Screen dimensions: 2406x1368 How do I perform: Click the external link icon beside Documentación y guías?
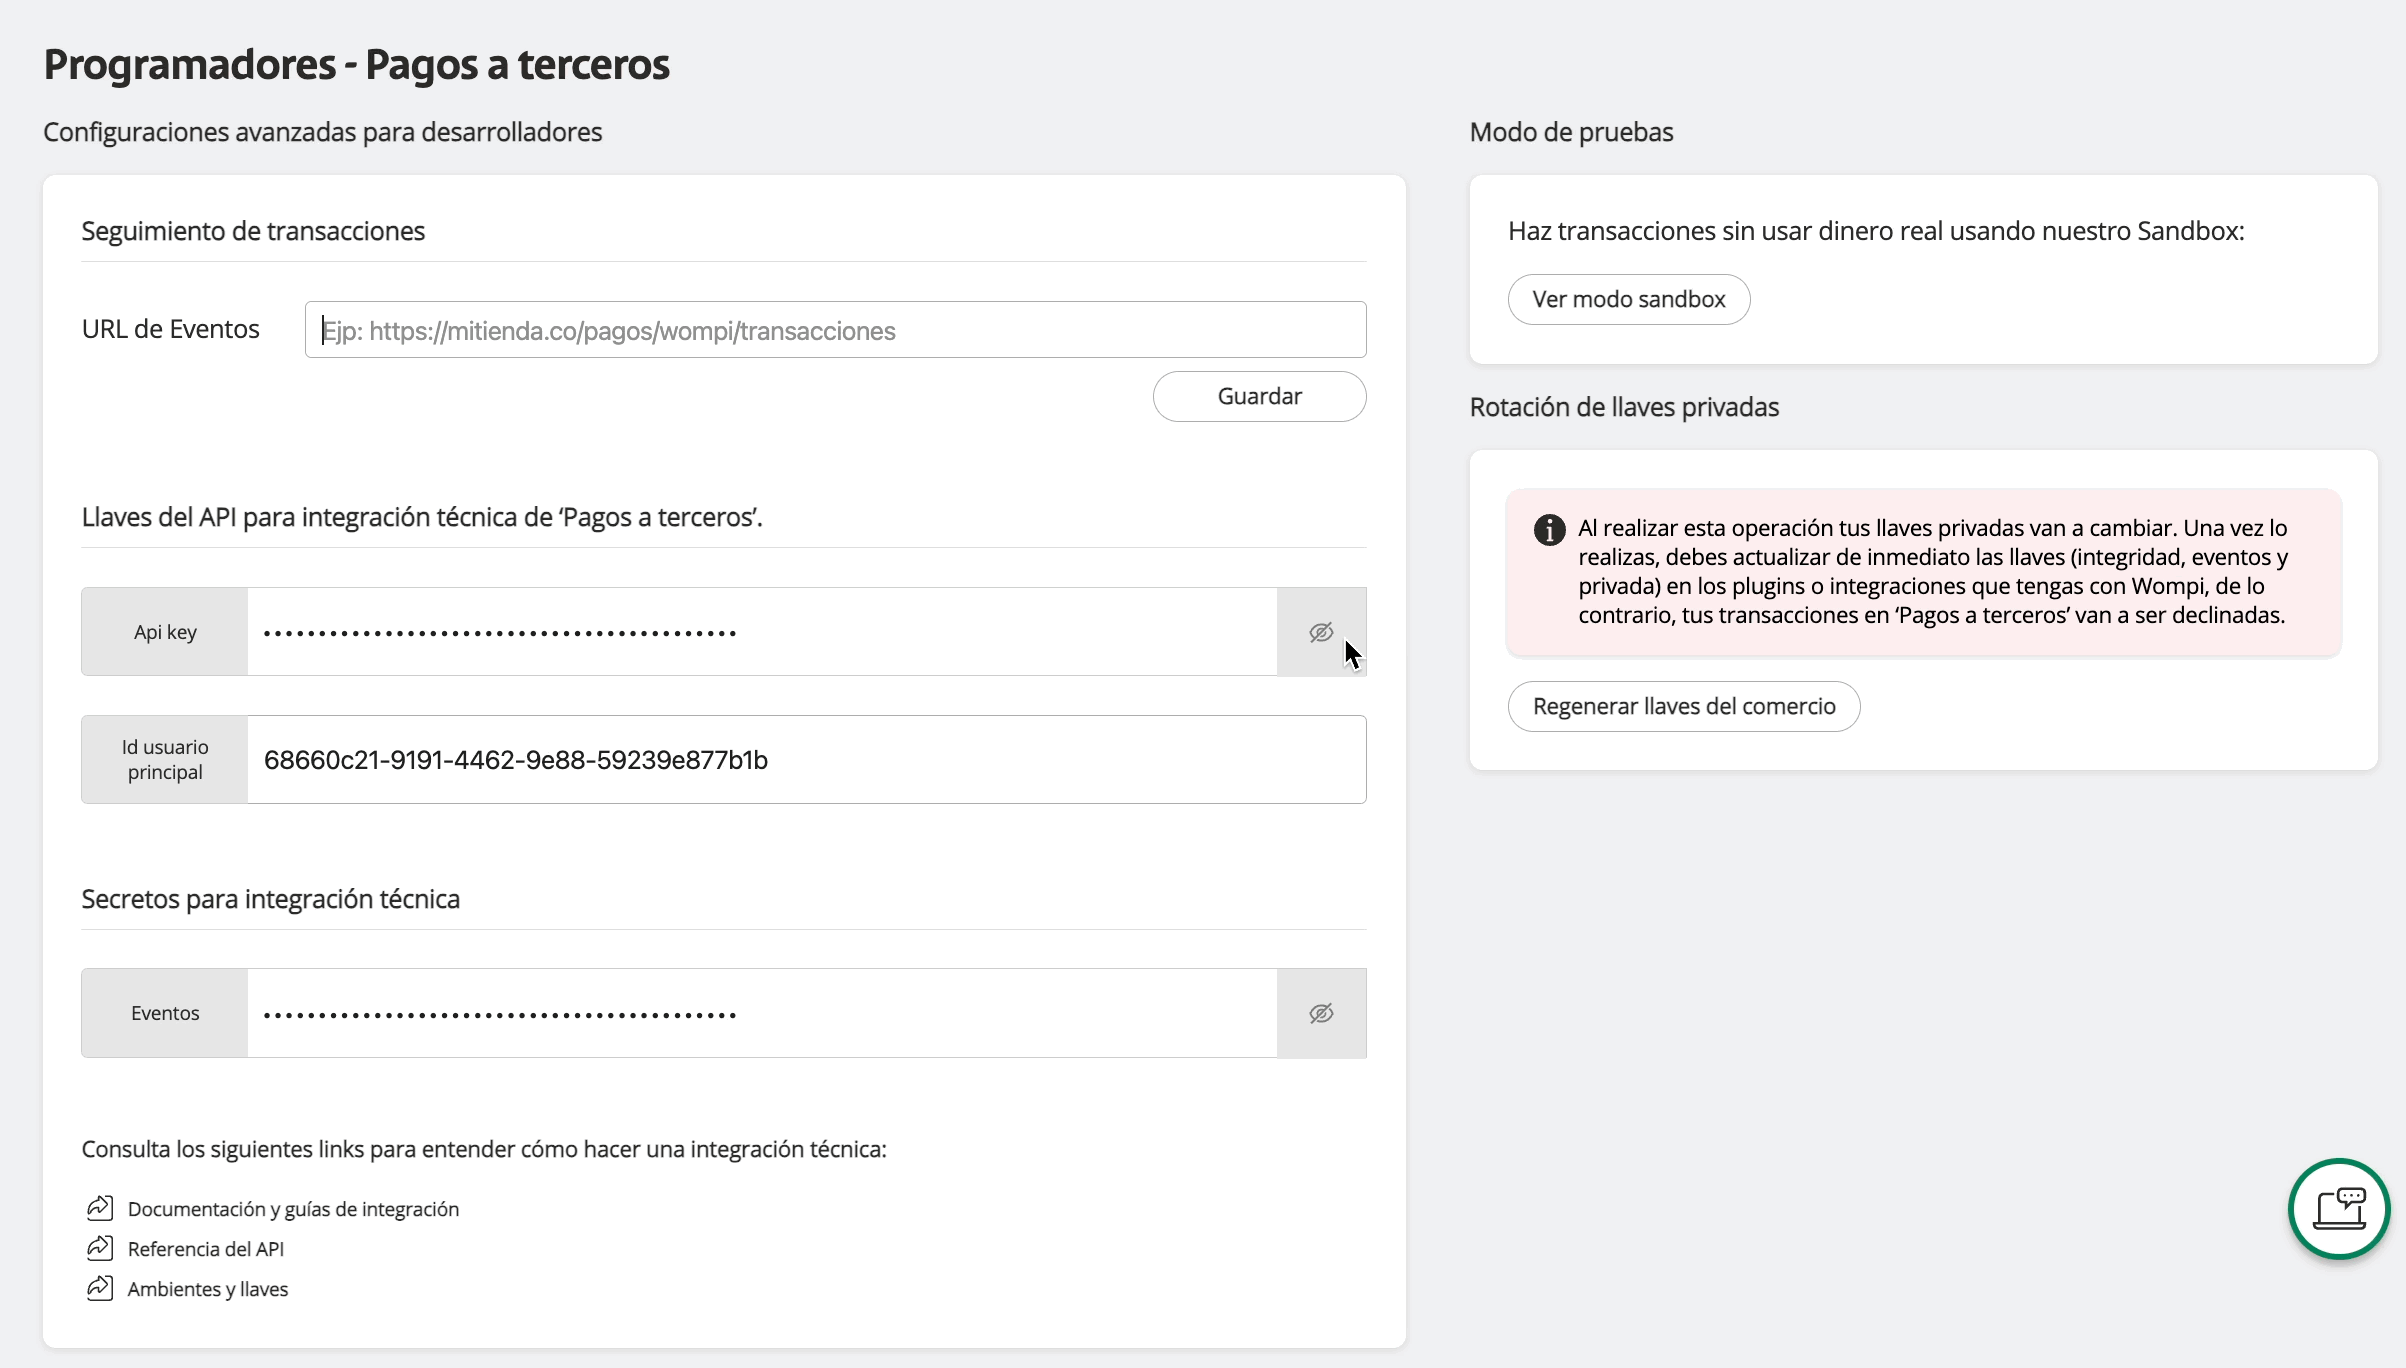[x=99, y=1207]
